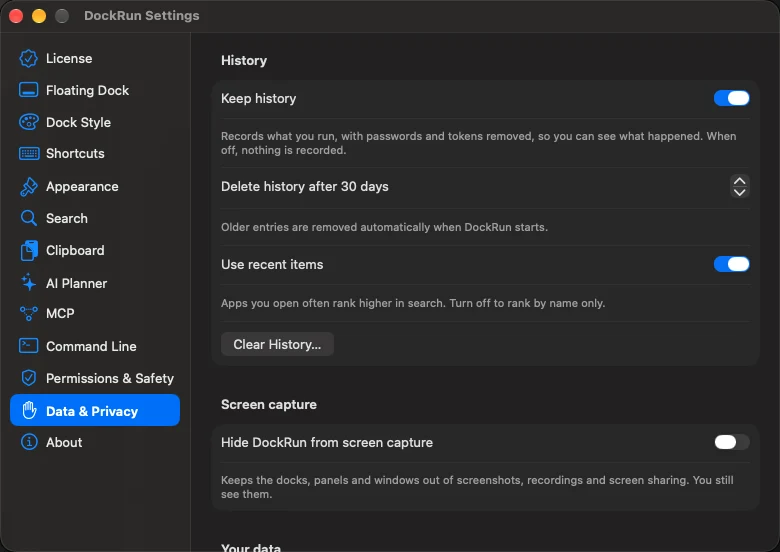
Task: Open the About pane
Action: [95, 442]
